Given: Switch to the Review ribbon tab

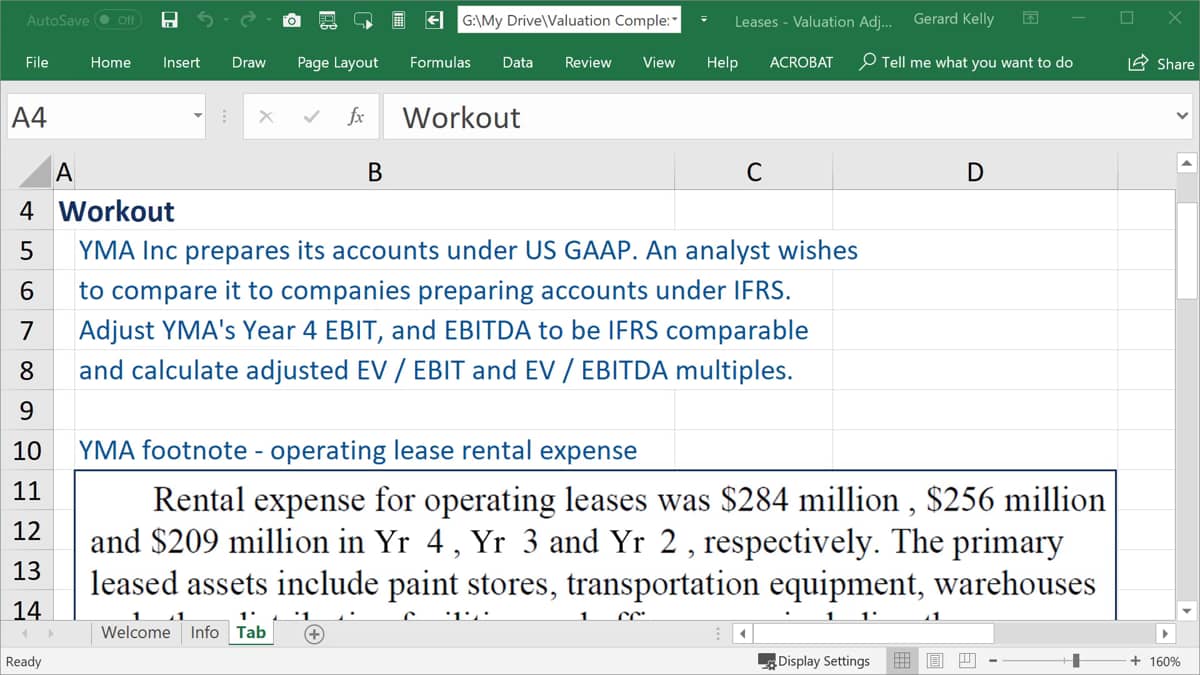Looking at the screenshot, I should 588,62.
